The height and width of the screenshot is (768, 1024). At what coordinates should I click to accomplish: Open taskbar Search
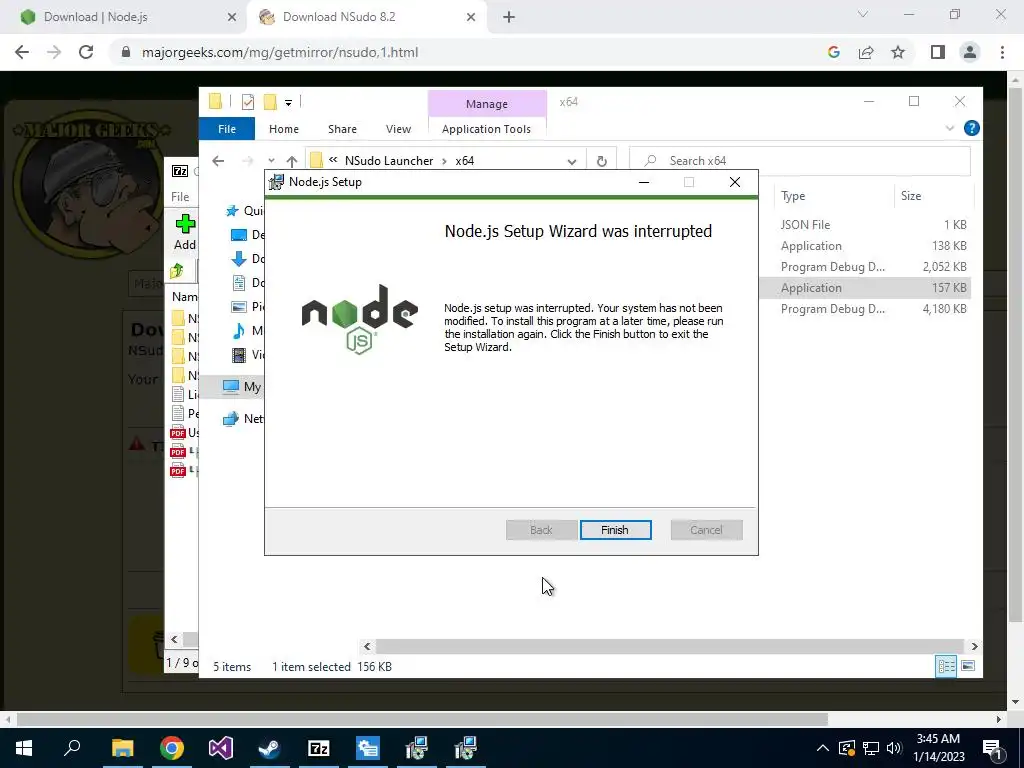coord(72,748)
